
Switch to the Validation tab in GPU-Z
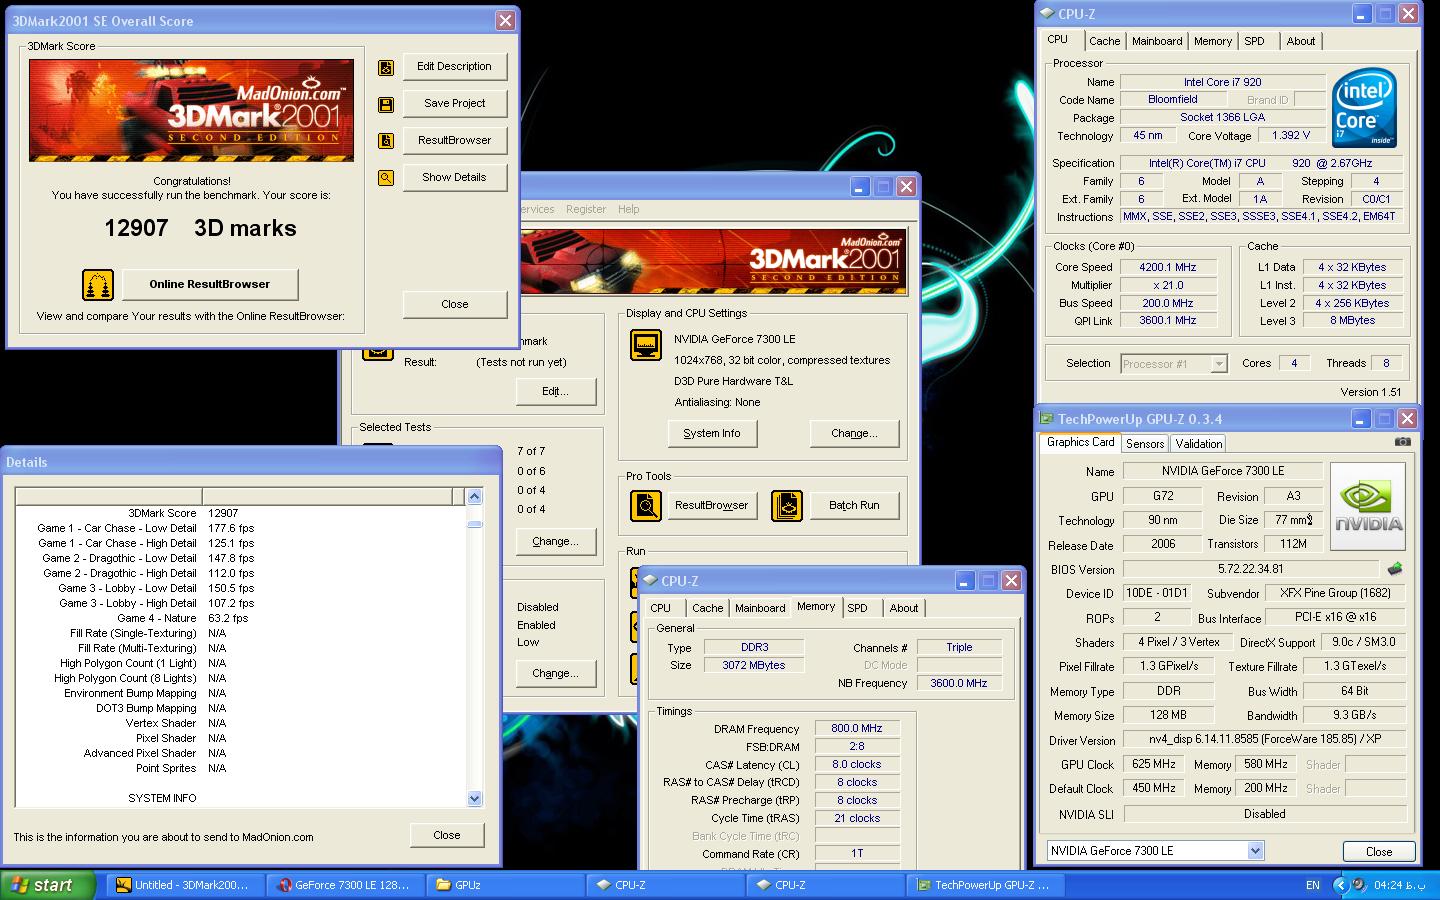(x=1198, y=444)
